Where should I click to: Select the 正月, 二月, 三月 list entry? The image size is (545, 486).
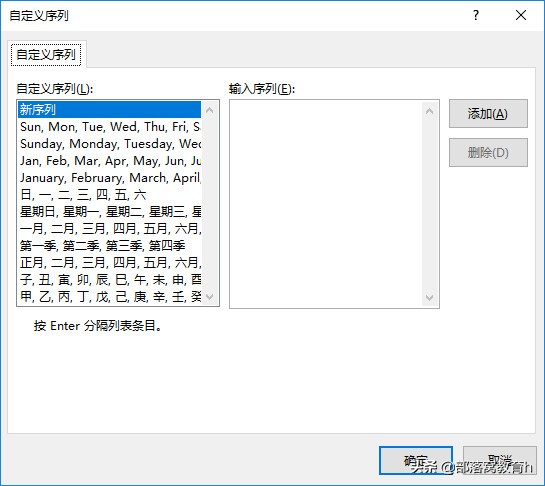[109, 263]
